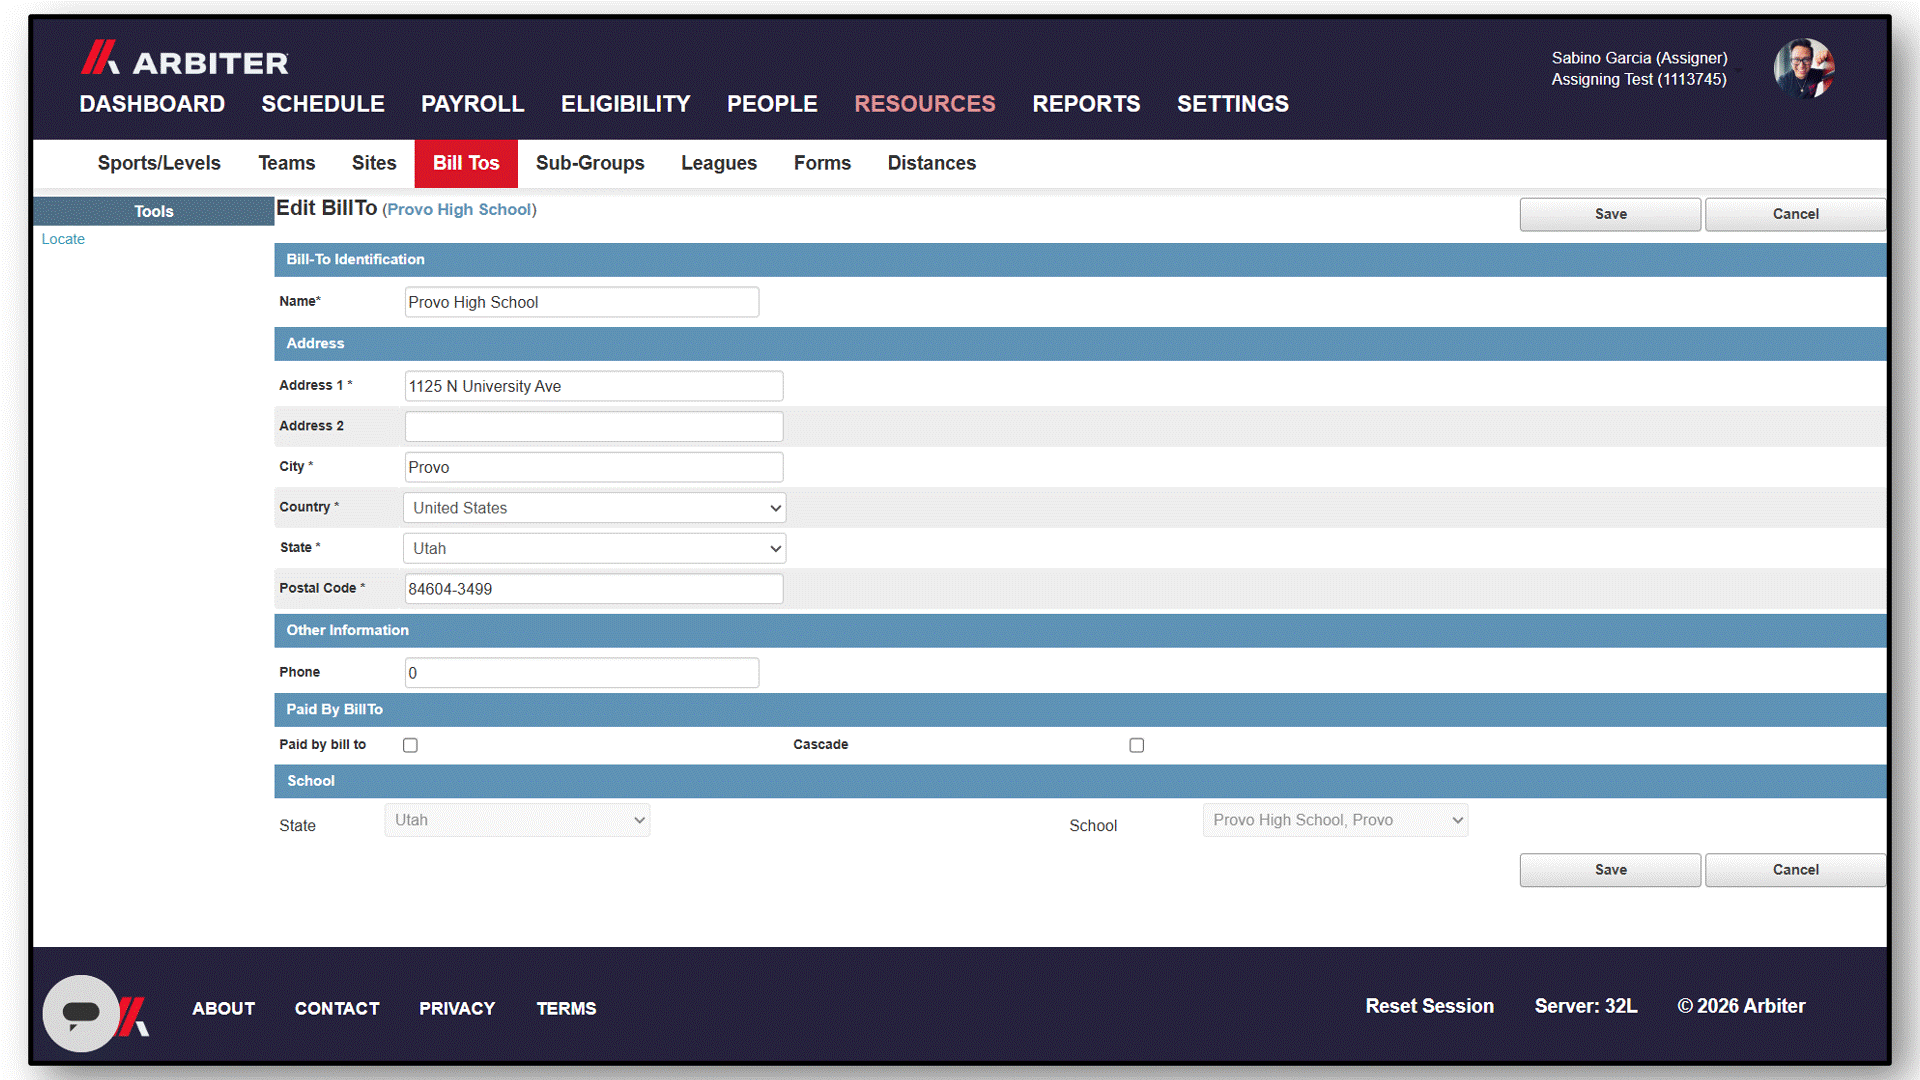Switch to the Sub-Groups tab
This screenshot has width=1920, height=1080.
590,163
